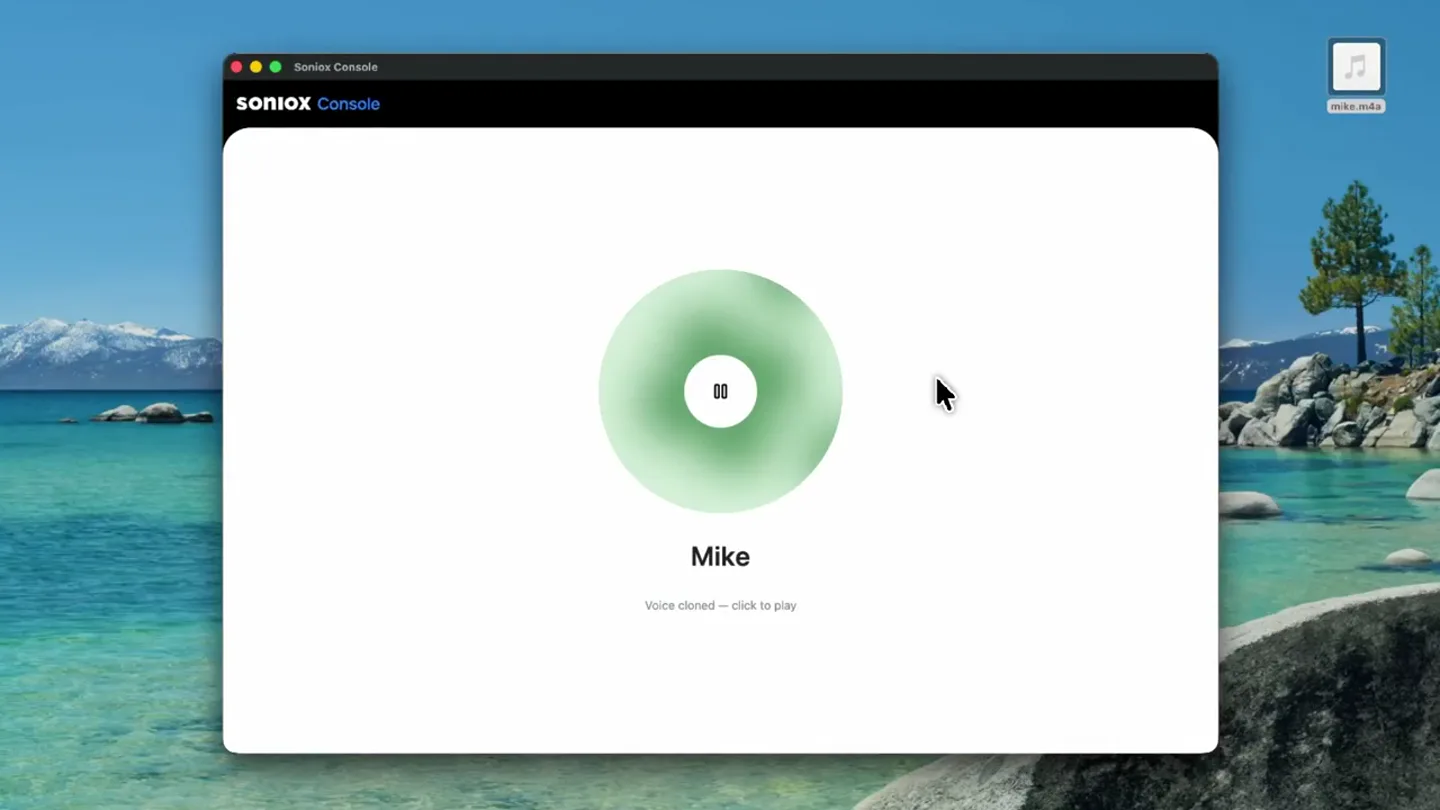This screenshot has height=810, width=1440.
Task: Click empty space in black header bar
Action: tap(800, 103)
